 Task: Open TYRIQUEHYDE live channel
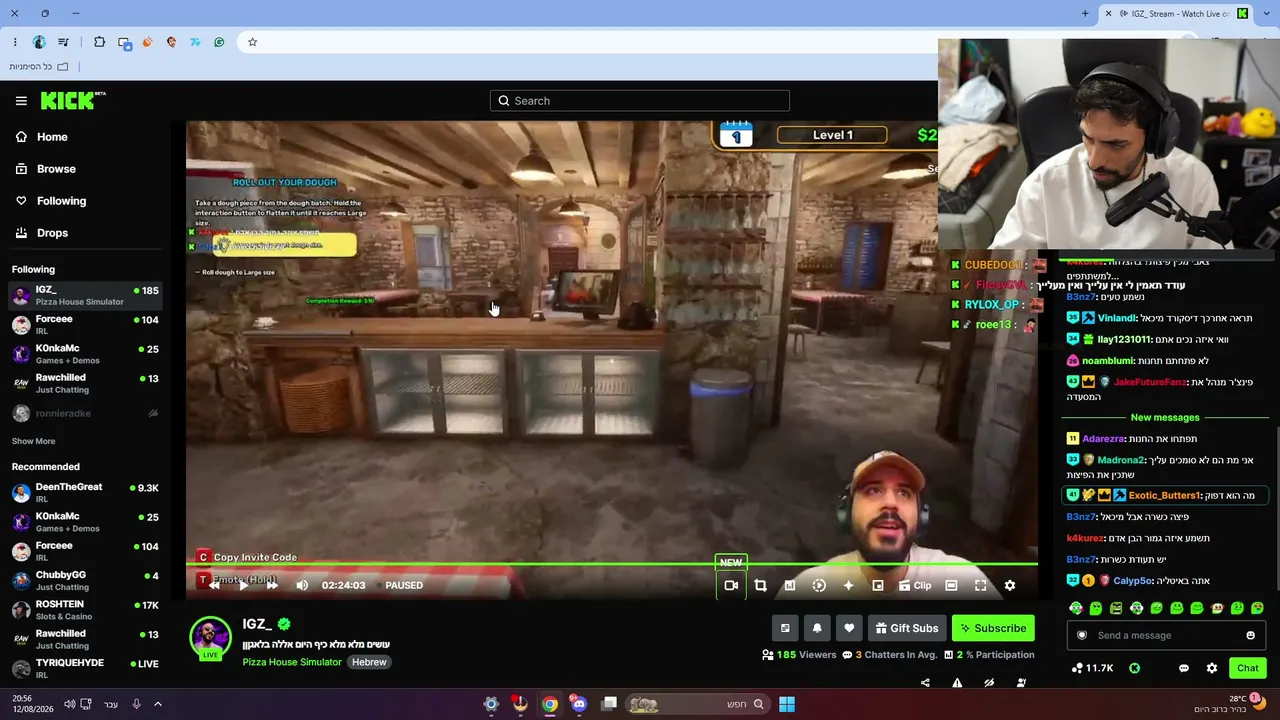tap(86, 667)
